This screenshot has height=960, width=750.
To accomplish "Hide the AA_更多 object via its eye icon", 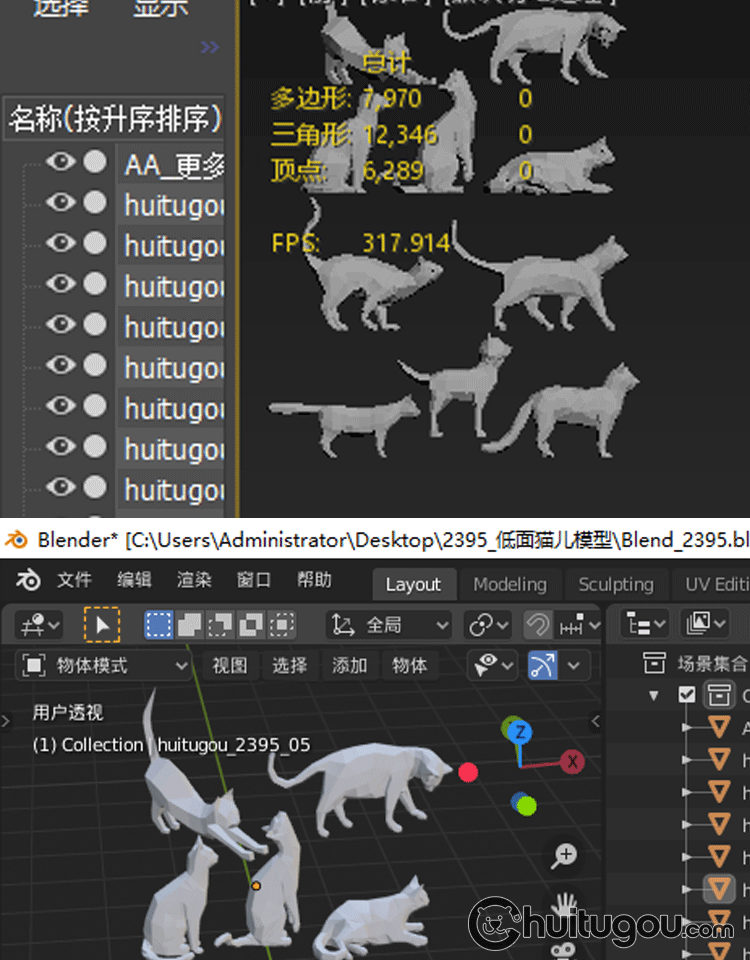I will (x=61, y=162).
